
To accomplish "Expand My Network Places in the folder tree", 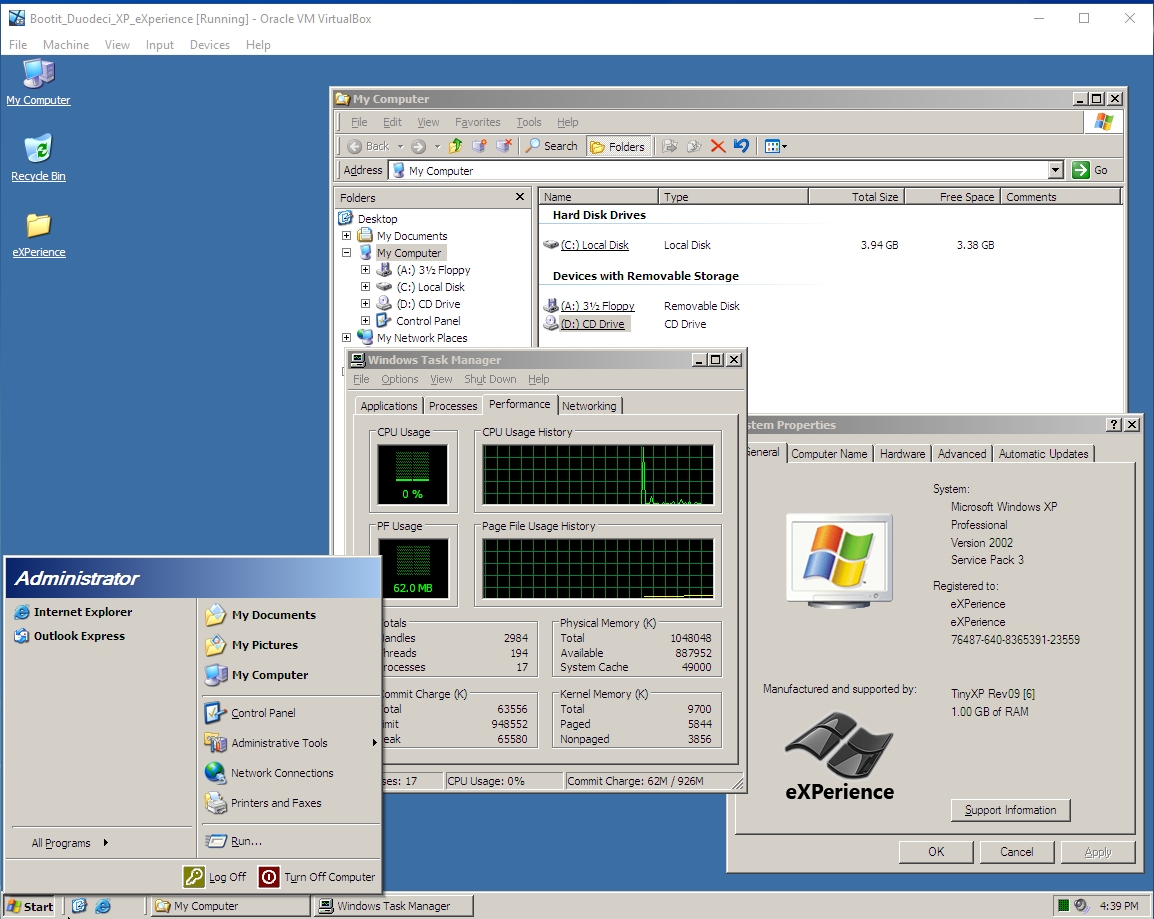I will 347,337.
